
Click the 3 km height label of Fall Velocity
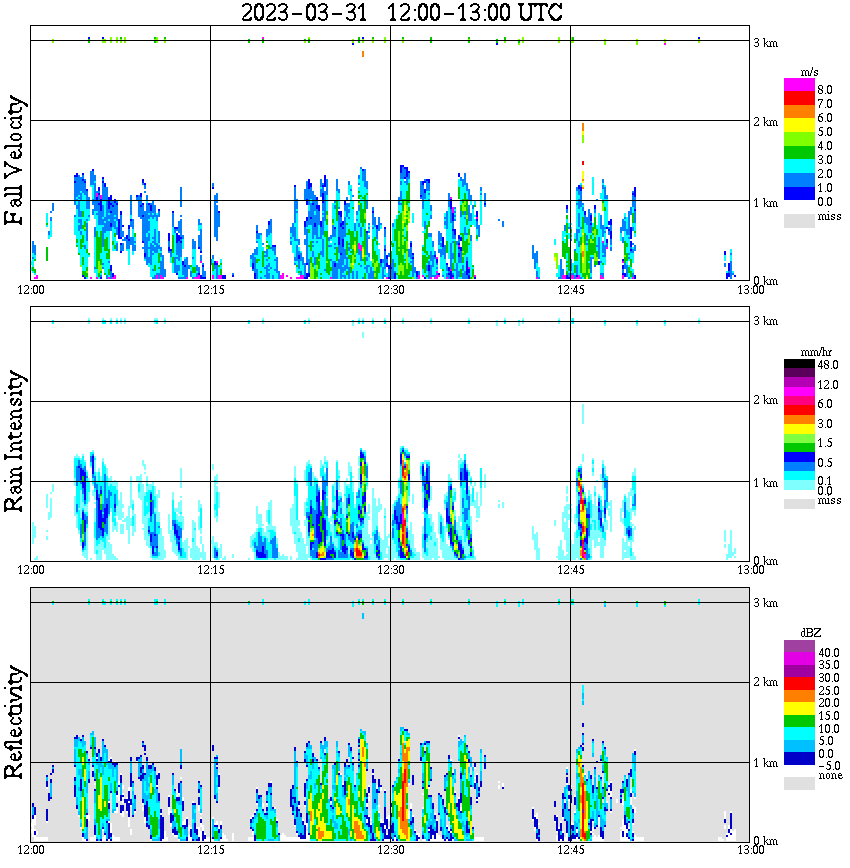click(766, 43)
